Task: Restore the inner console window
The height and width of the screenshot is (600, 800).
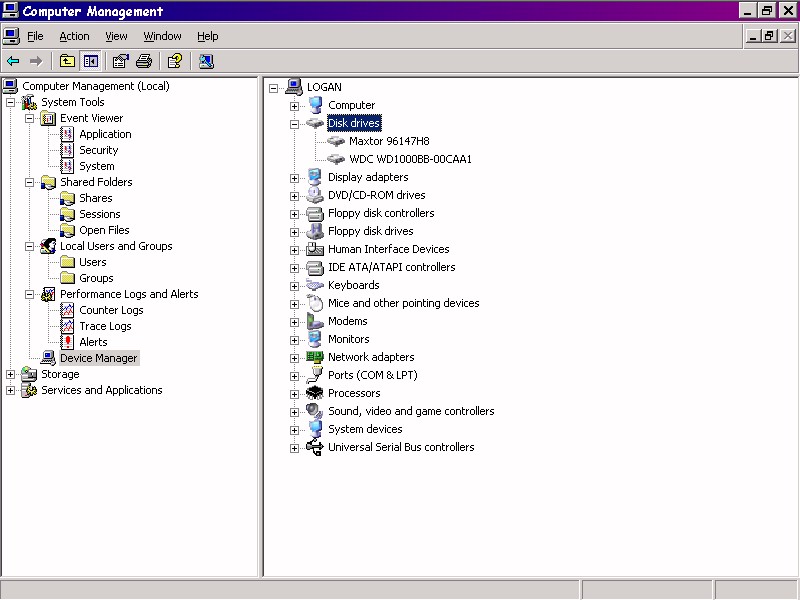Action: pyautogui.click(x=769, y=36)
